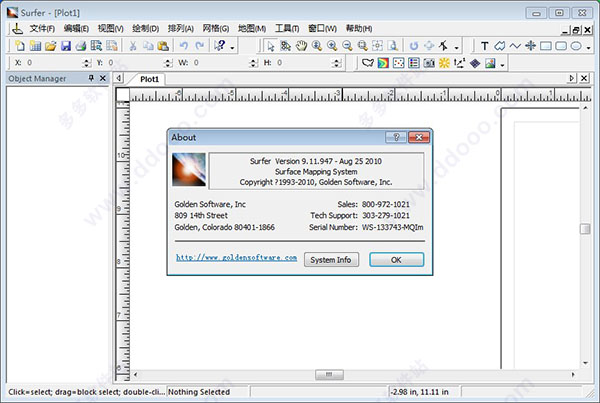Select the Text tool
600x403 pixels.
[x=484, y=46]
